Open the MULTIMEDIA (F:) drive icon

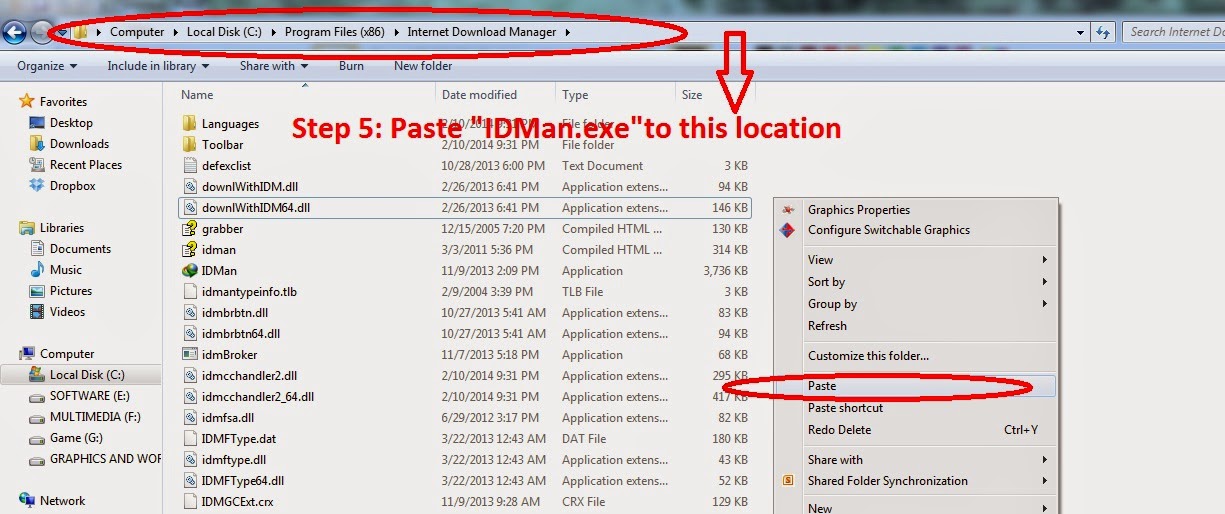(x=37, y=417)
